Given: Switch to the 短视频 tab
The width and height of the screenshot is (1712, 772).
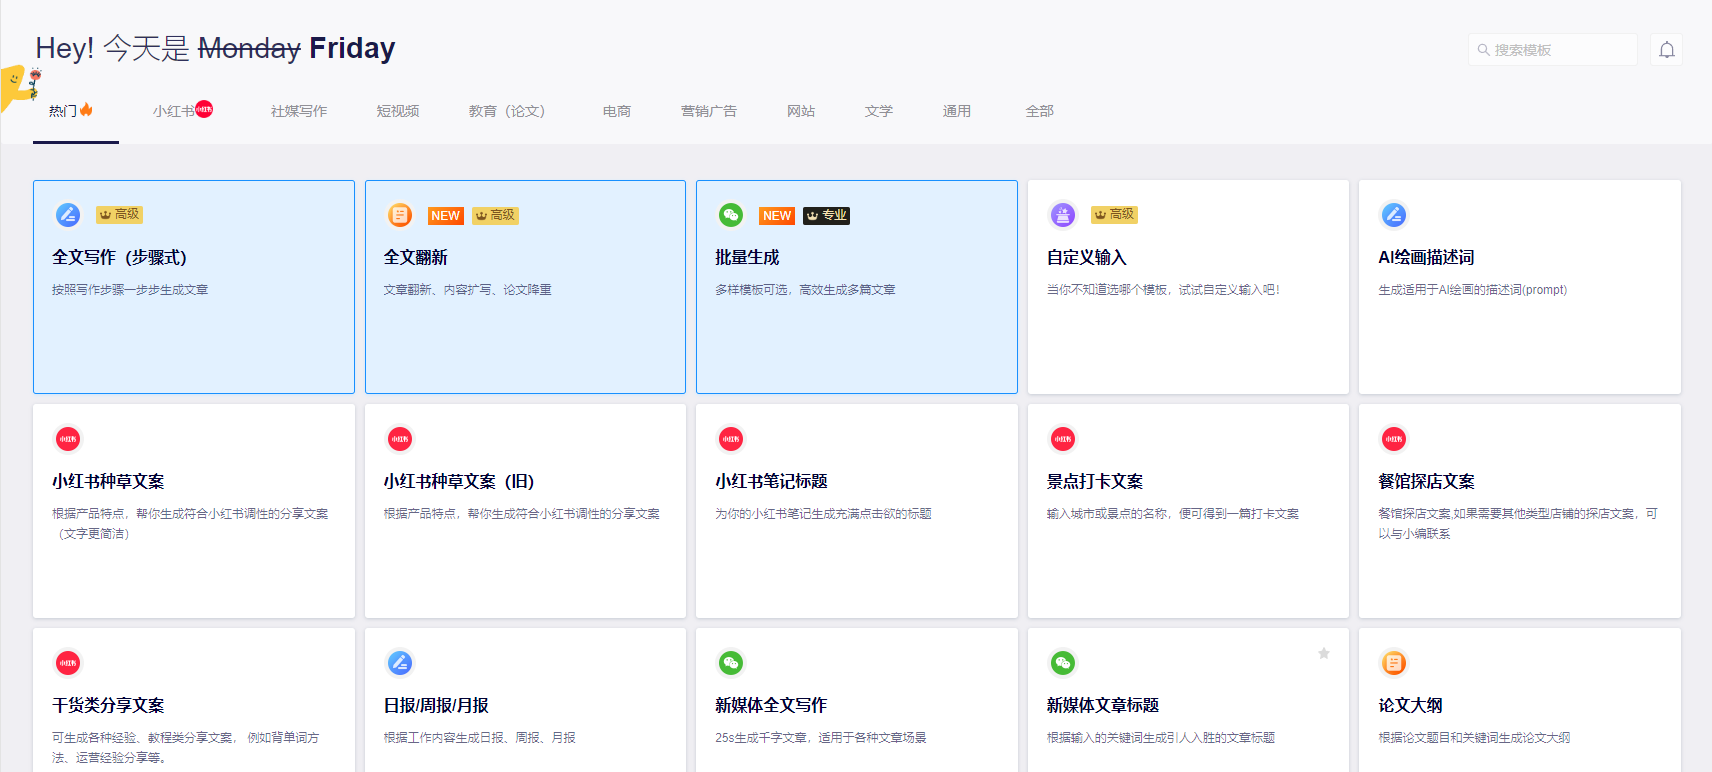Looking at the screenshot, I should tap(398, 111).
